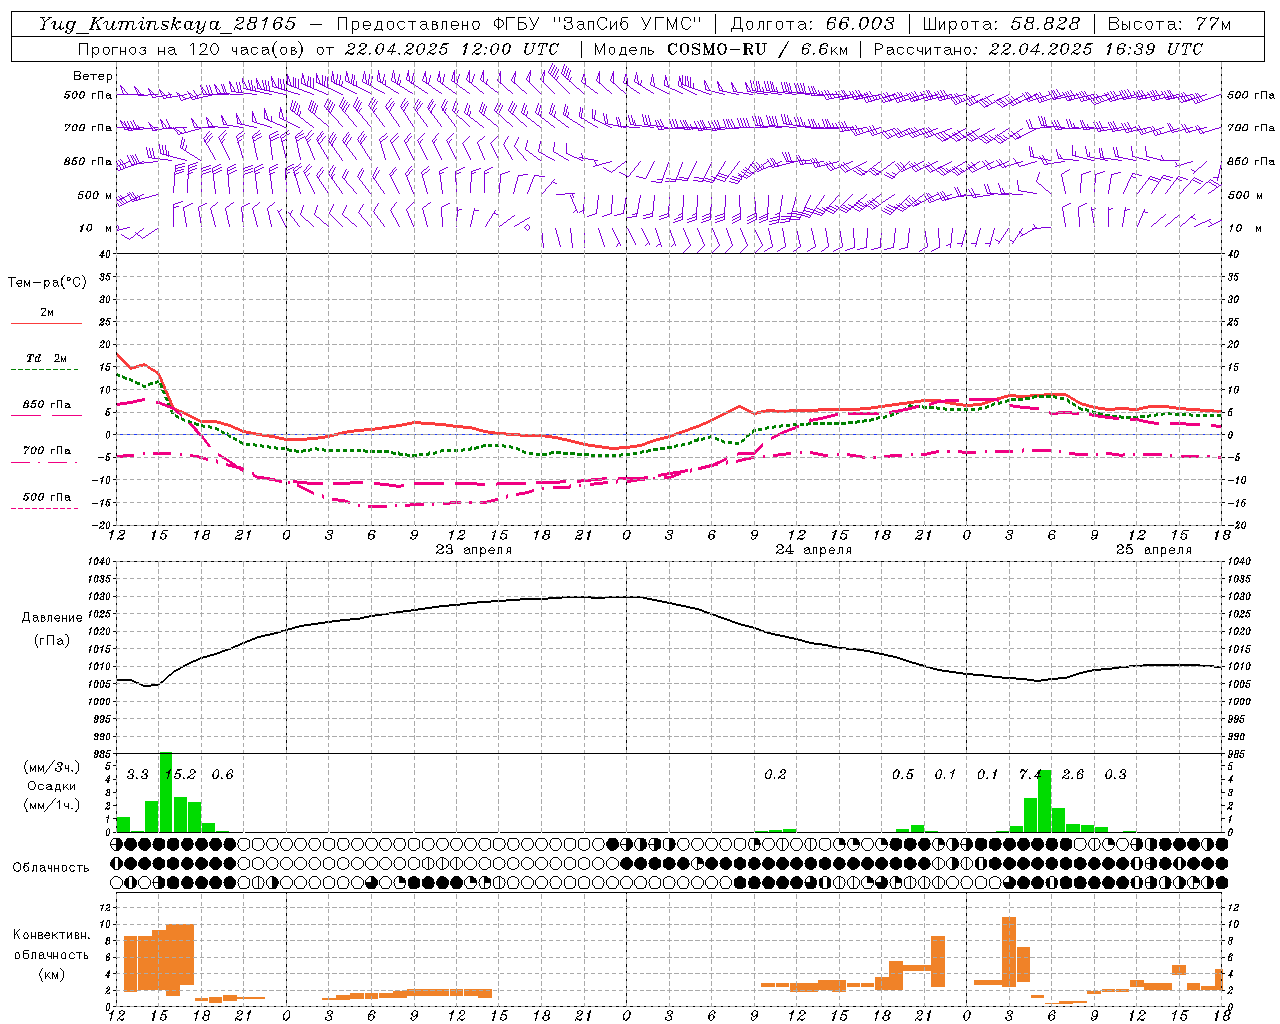Click the '25 апреля' date label

pyautogui.click(x=1154, y=550)
